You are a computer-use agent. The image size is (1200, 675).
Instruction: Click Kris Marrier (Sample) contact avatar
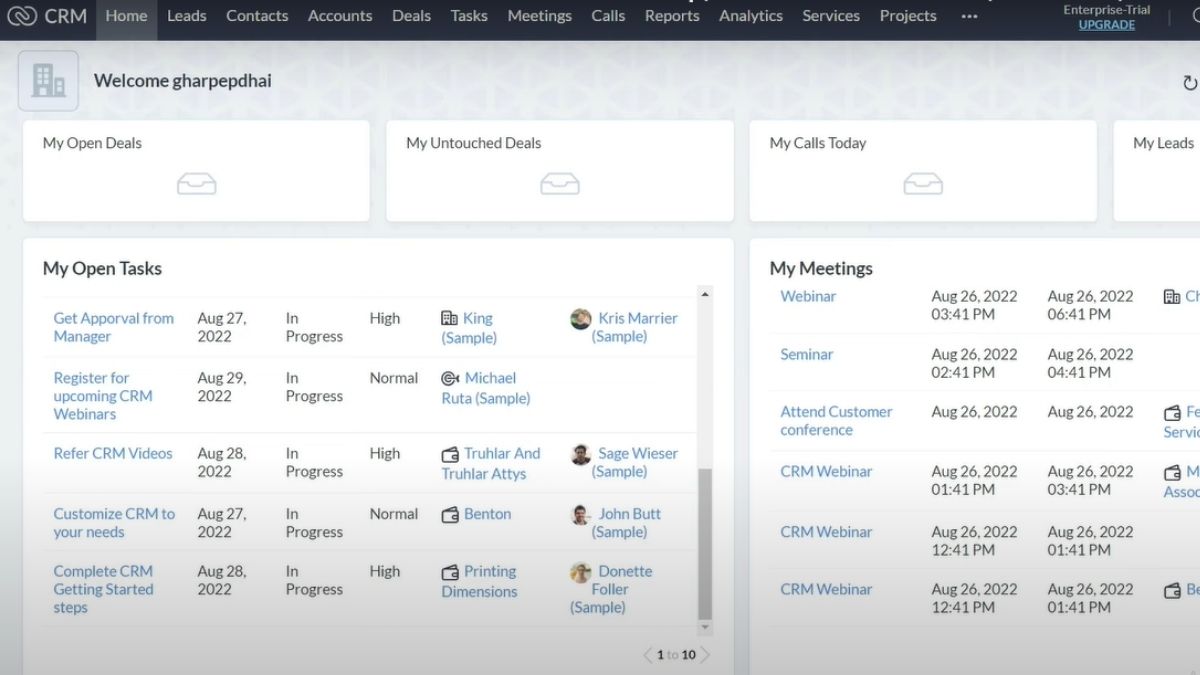[x=580, y=318]
